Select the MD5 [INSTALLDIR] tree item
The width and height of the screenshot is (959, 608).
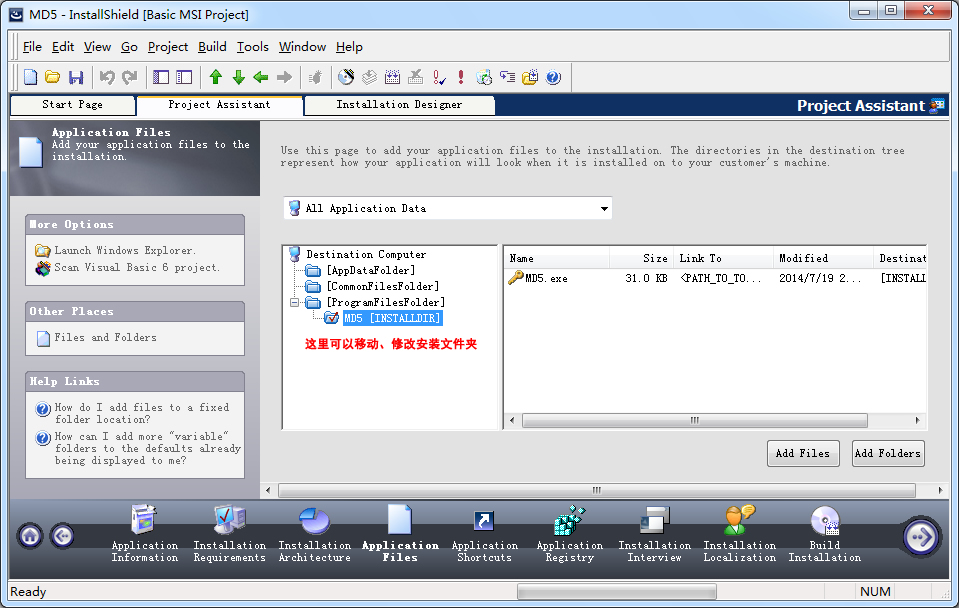coord(392,318)
